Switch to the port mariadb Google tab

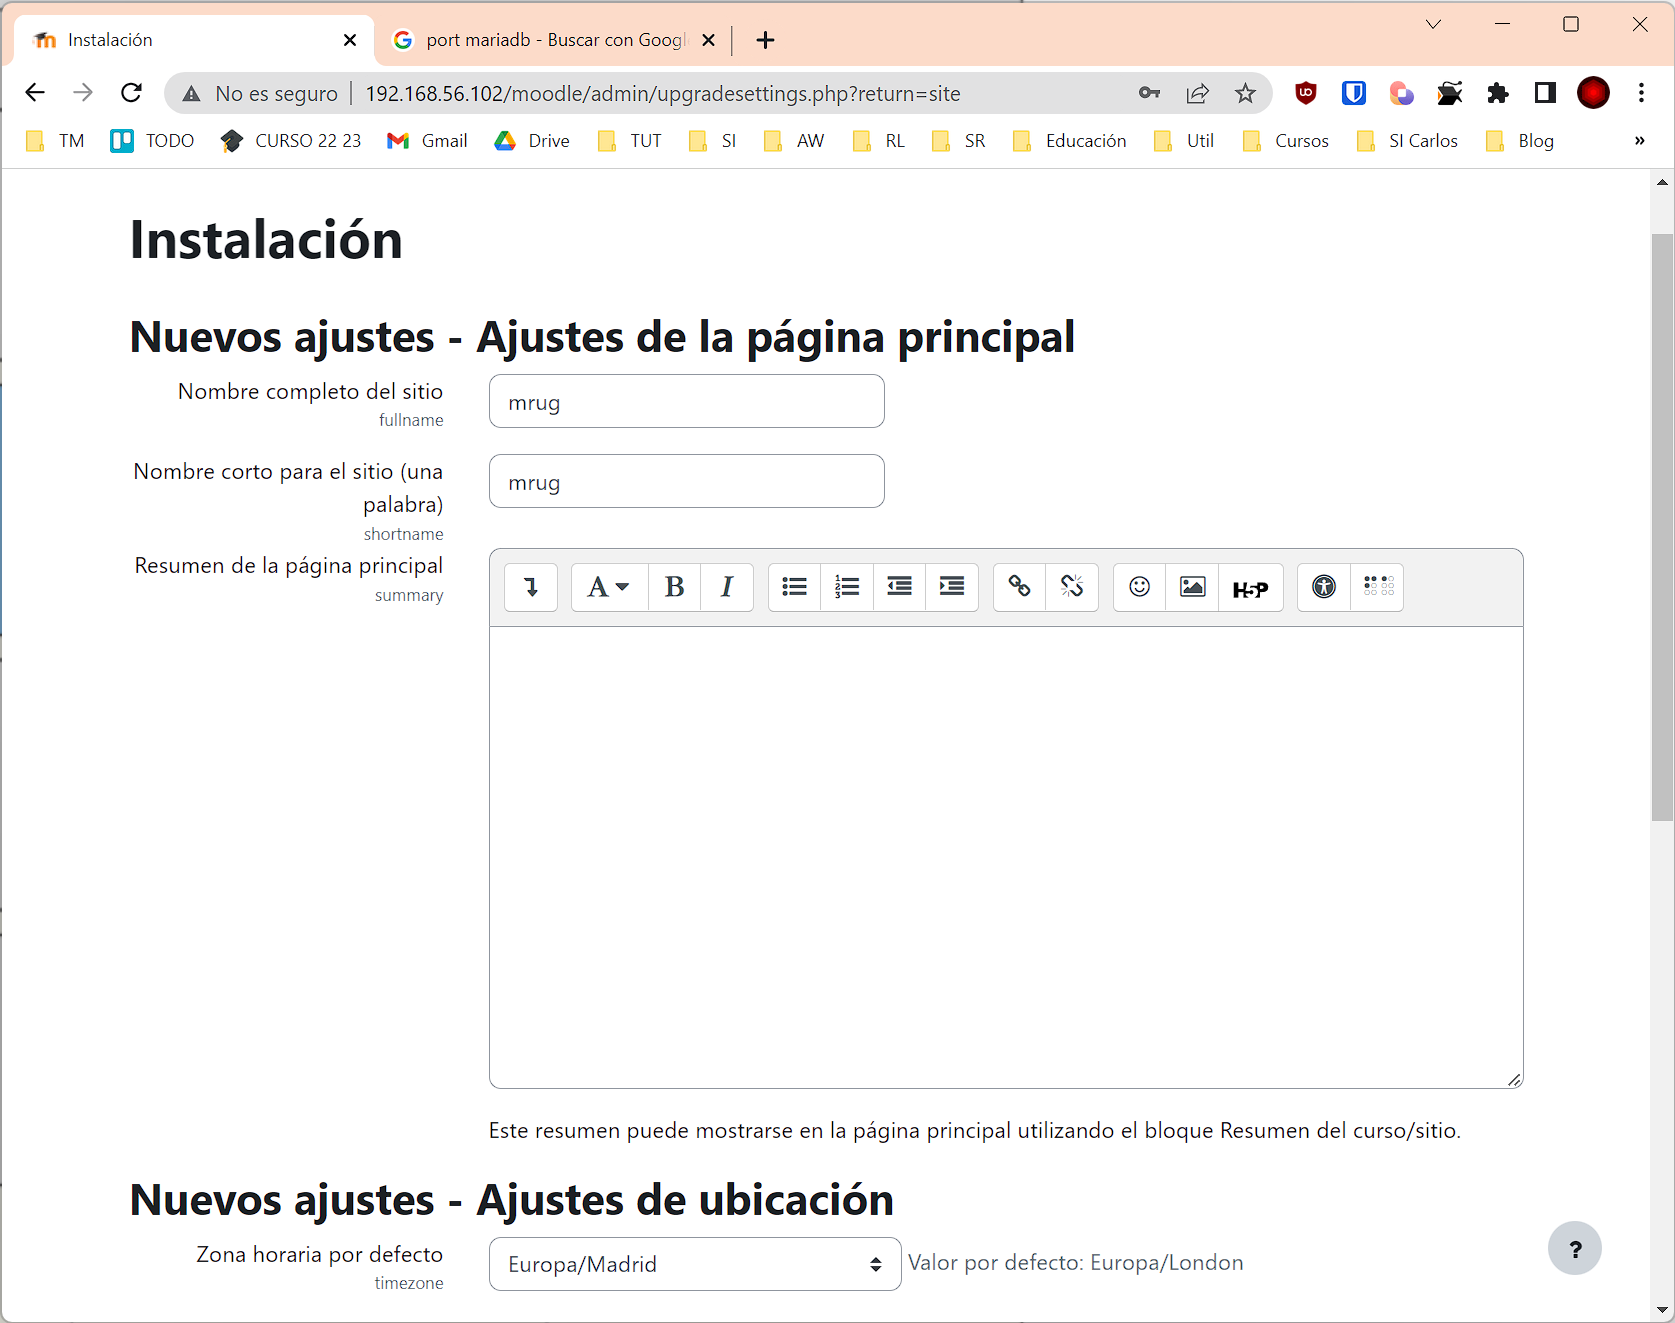tap(554, 40)
